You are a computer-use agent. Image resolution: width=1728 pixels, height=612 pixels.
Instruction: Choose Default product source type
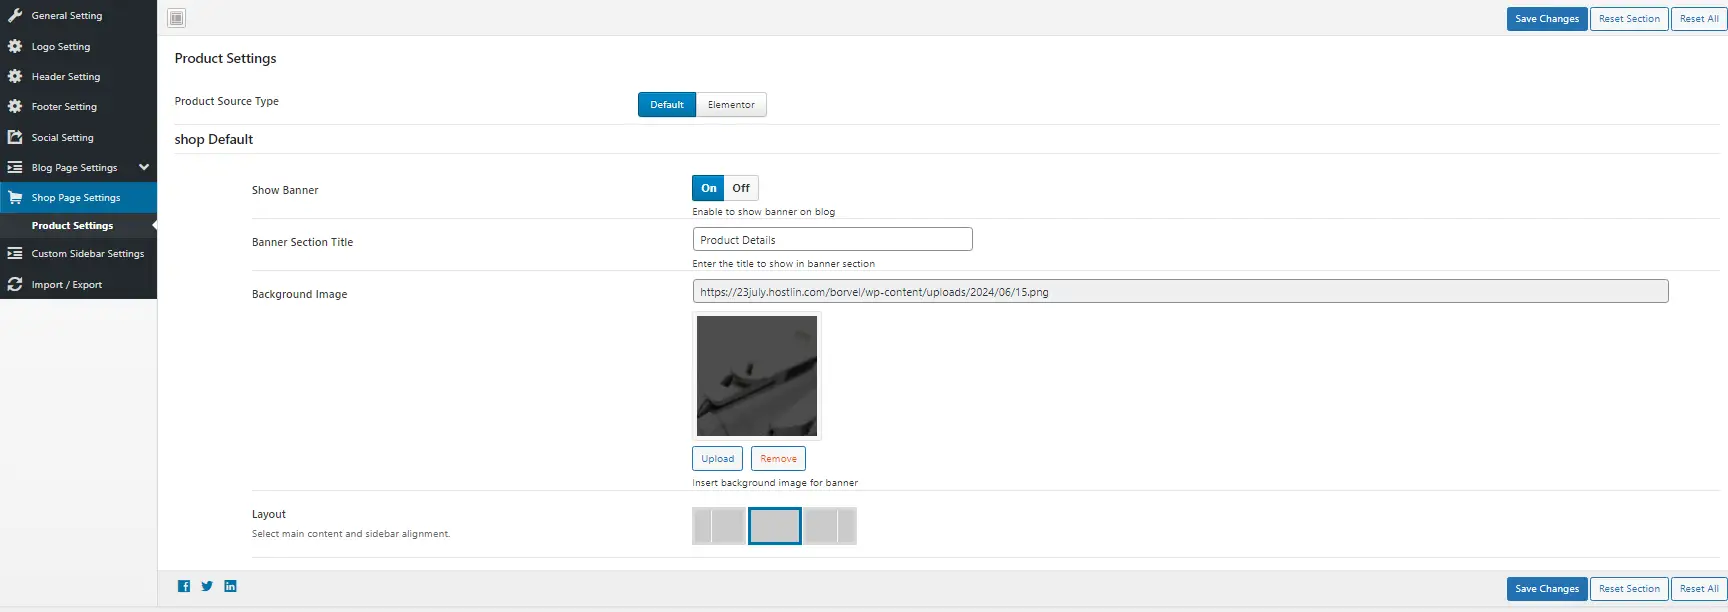click(667, 105)
